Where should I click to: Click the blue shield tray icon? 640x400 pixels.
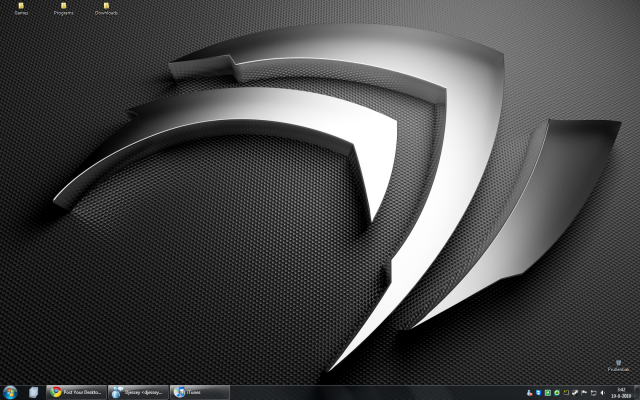(x=539, y=392)
